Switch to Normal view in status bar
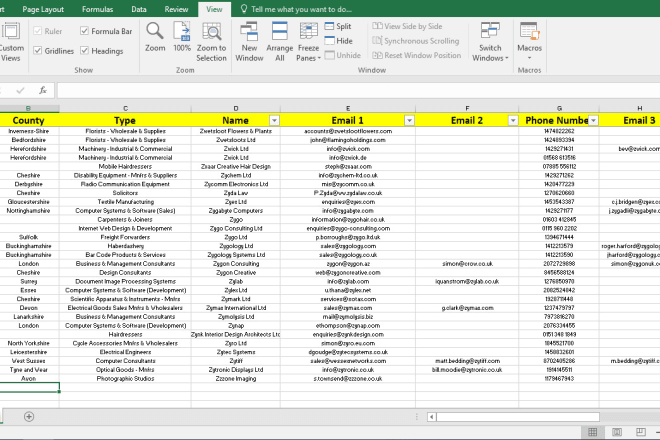 click(x=593, y=432)
